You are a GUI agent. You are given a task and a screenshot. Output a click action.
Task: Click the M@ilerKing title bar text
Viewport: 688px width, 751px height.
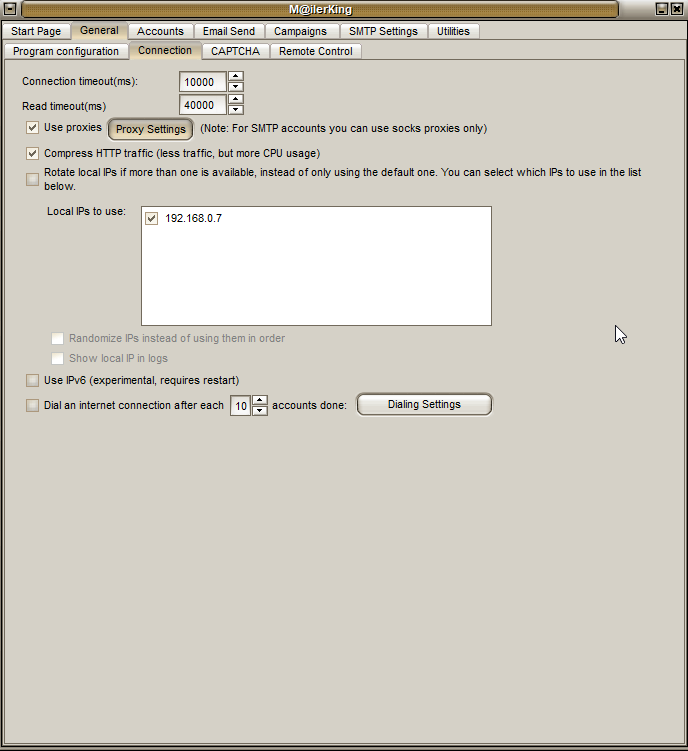(x=321, y=9)
